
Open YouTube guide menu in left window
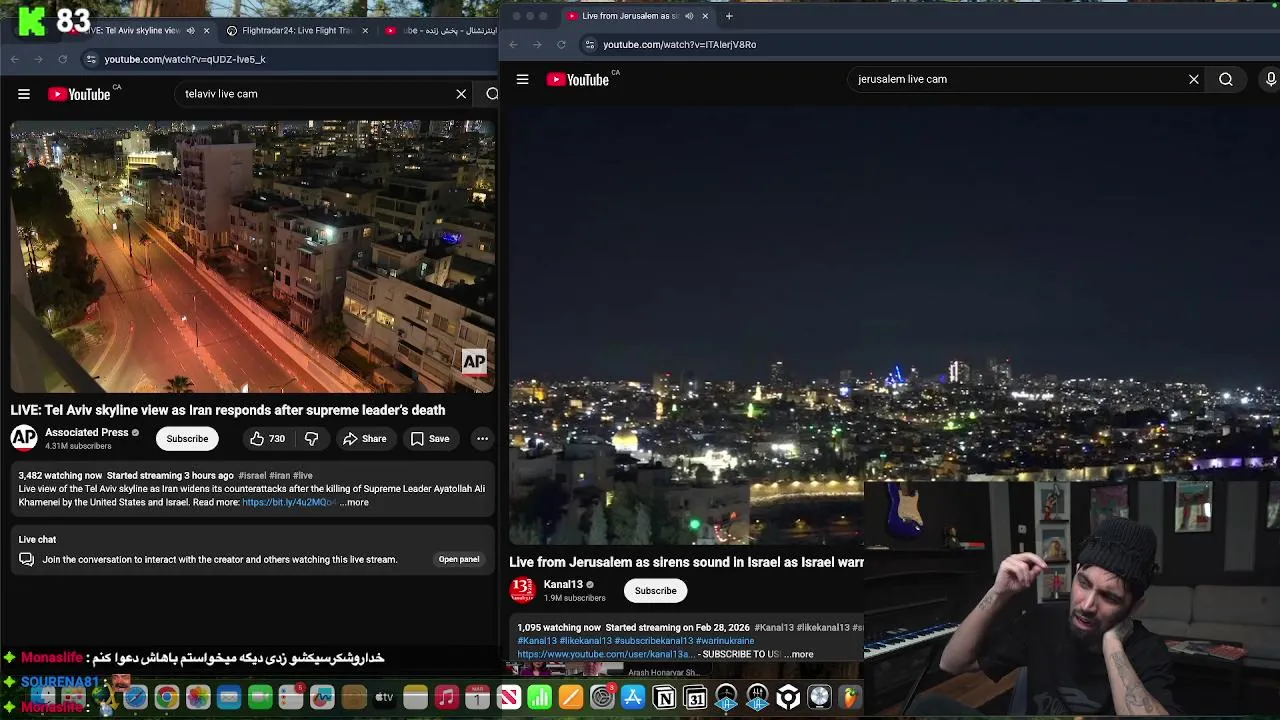coord(24,94)
